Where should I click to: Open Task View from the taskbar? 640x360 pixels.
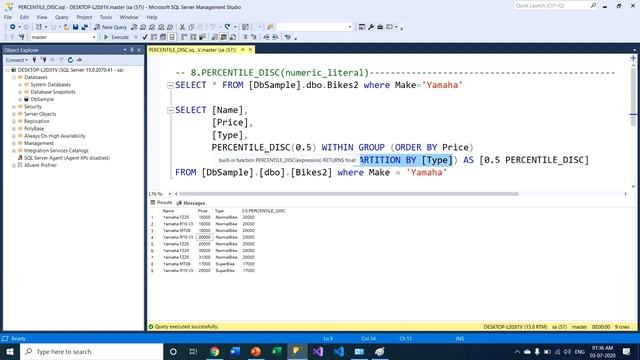coord(193,351)
